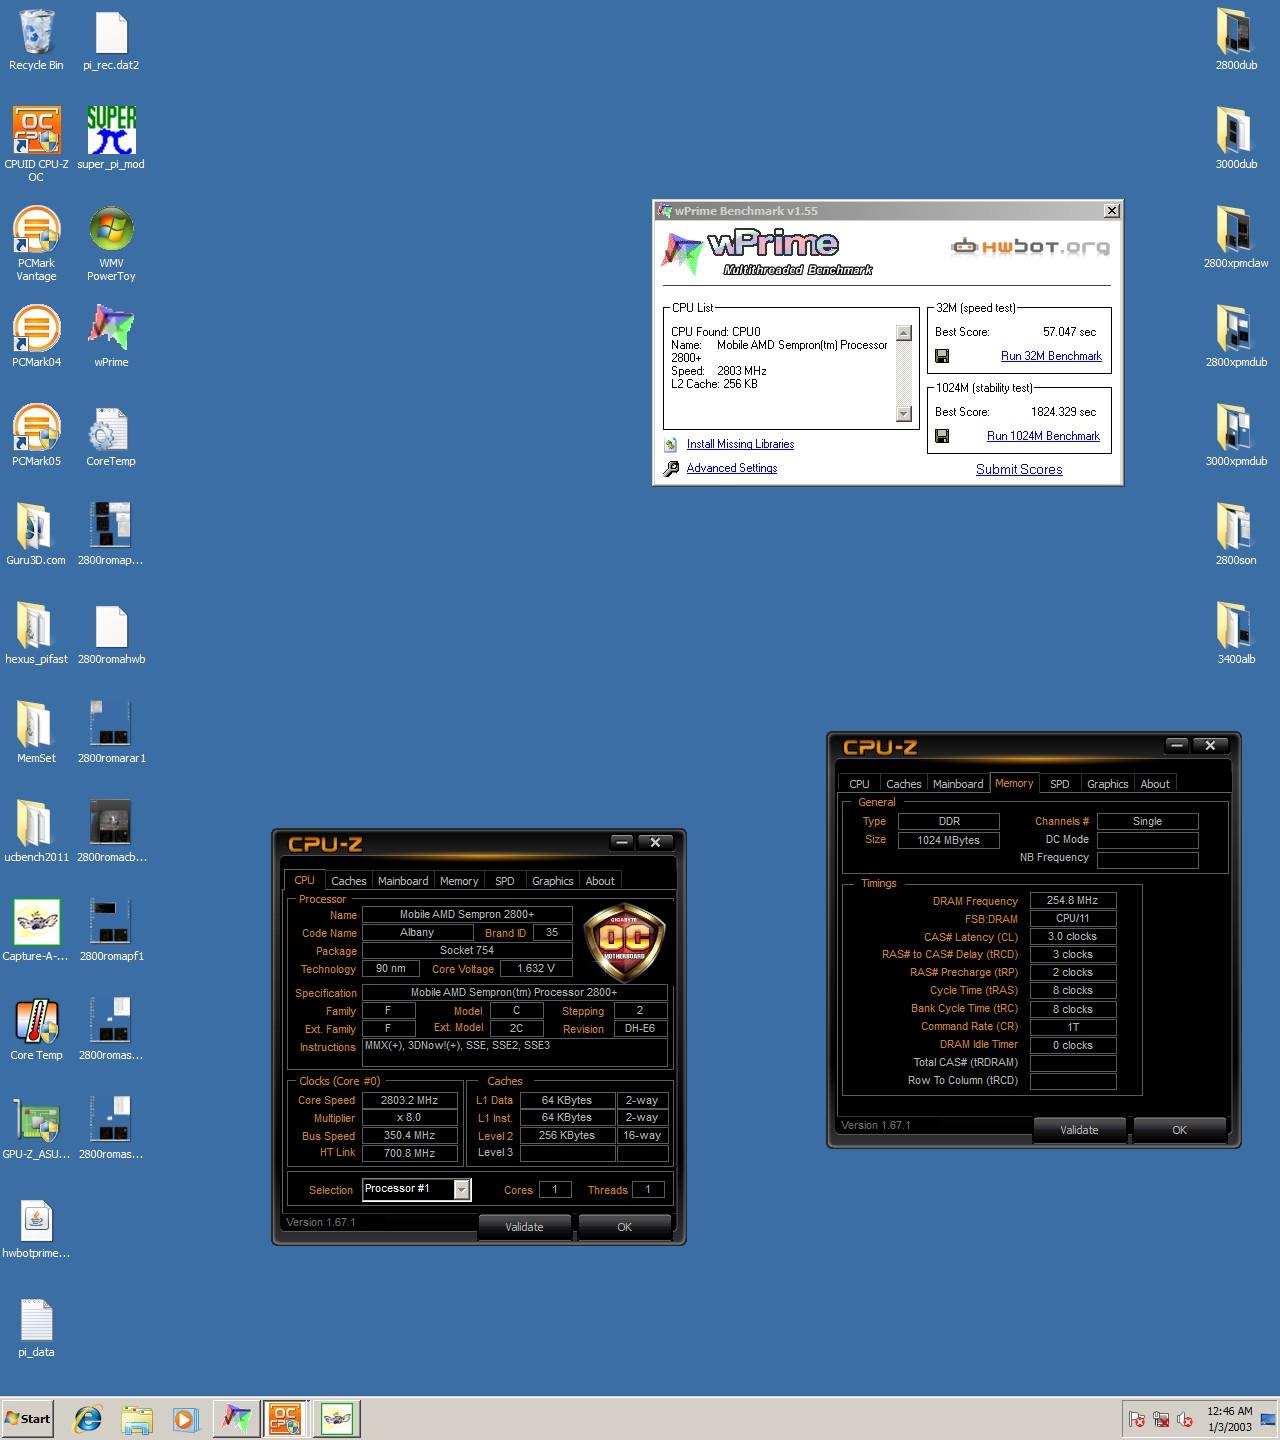Viewport: 1280px width, 1440px height.
Task: Click the Core Speed value field
Action: click(409, 1100)
